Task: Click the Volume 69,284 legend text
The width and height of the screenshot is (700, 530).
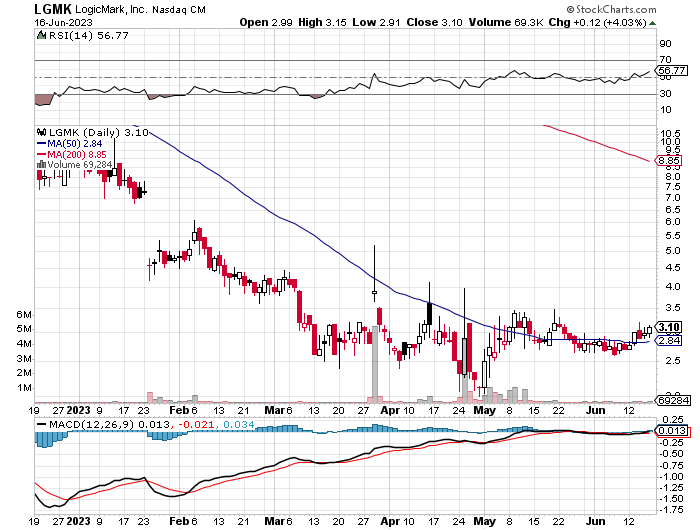Action: tap(79, 164)
